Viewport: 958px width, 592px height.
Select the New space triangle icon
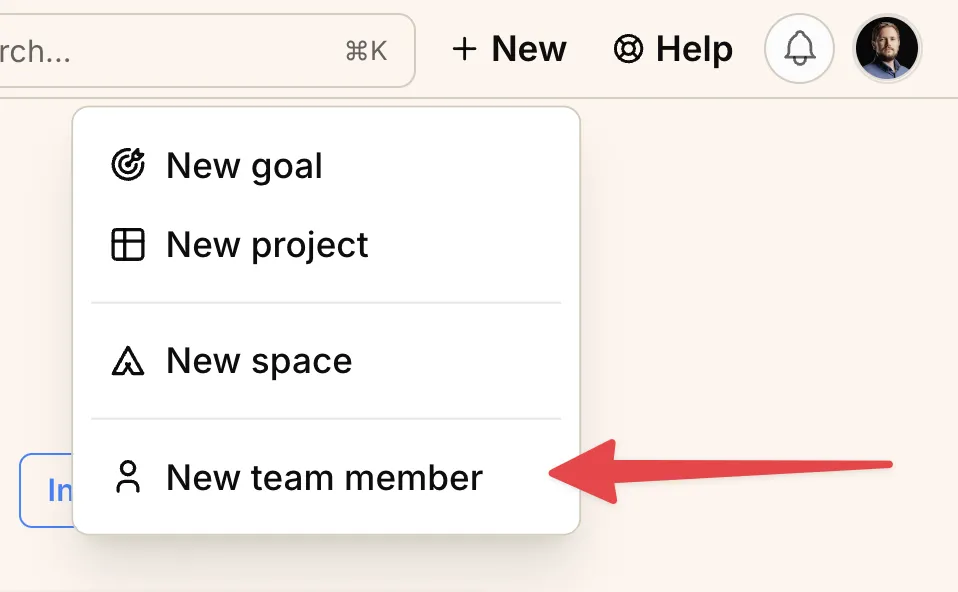pyautogui.click(x=129, y=361)
